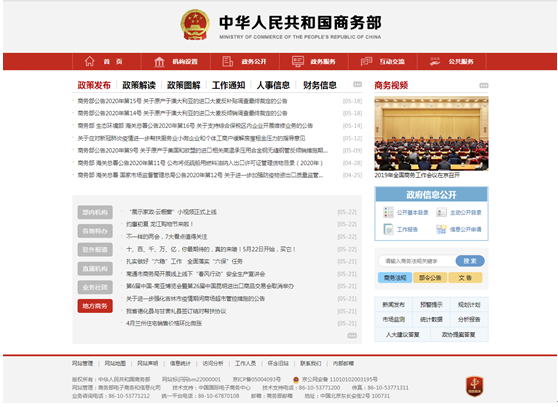Click the building icon for 机构设置
Image resolution: width=558 pixels, height=407 pixels.
(x=159, y=62)
